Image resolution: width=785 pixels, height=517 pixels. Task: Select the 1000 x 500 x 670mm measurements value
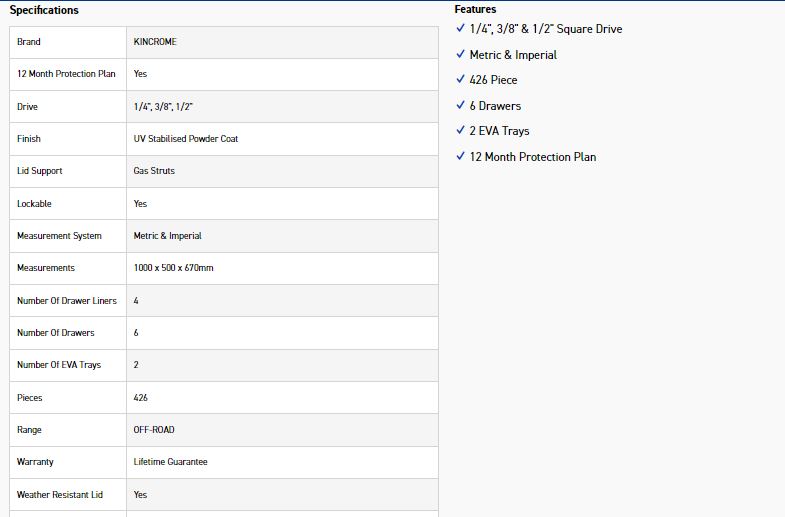click(173, 268)
